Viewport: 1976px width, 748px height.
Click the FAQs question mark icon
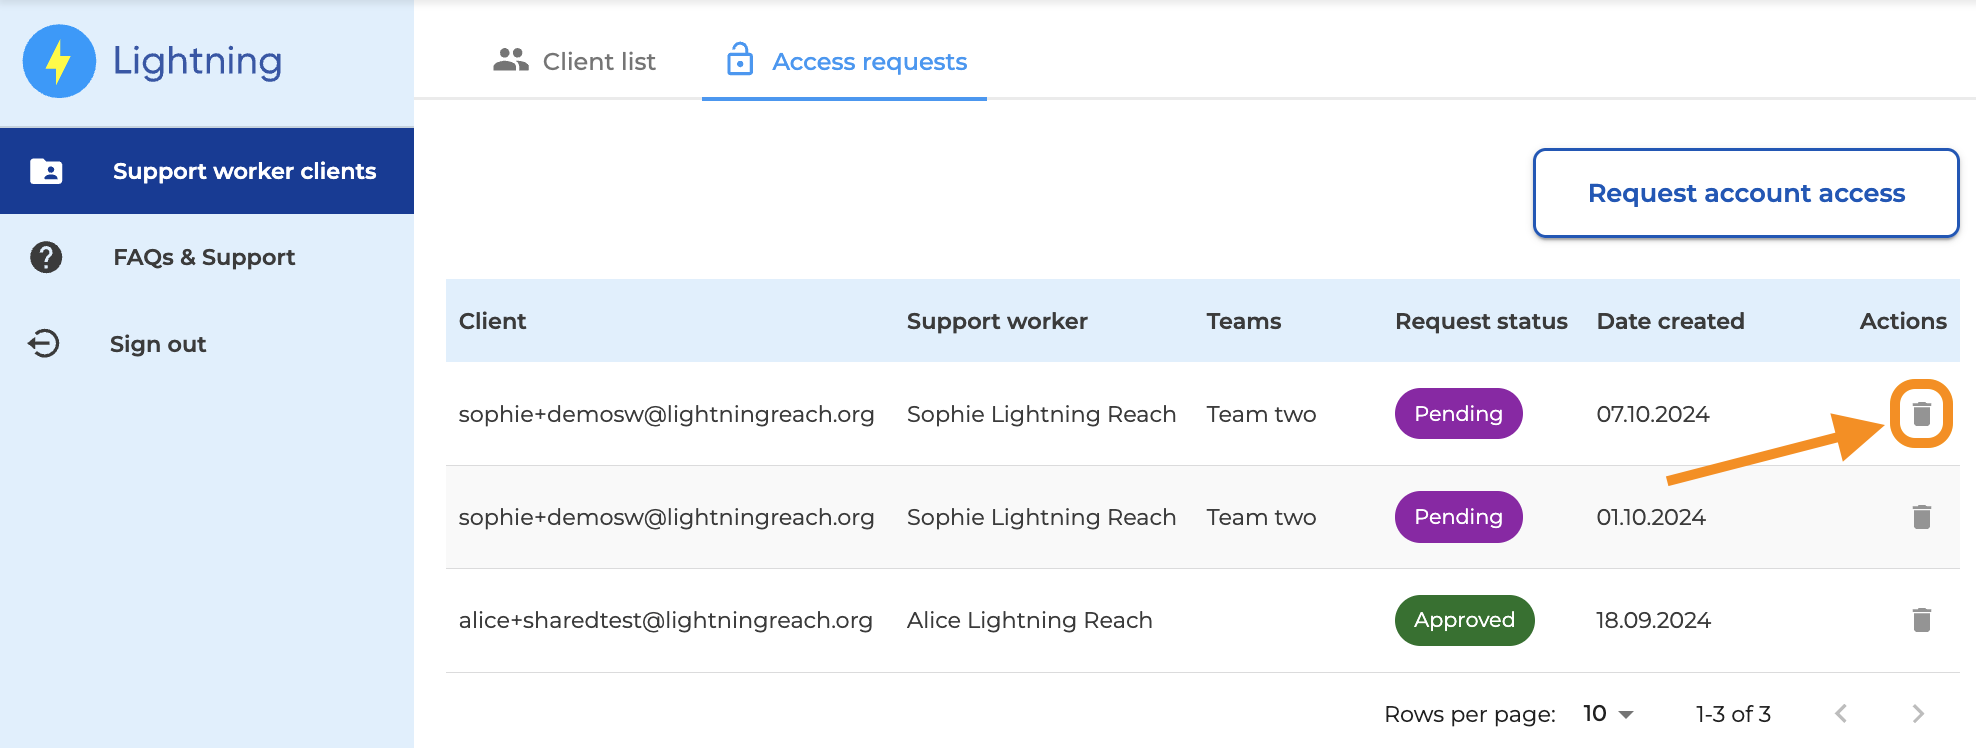(x=46, y=257)
